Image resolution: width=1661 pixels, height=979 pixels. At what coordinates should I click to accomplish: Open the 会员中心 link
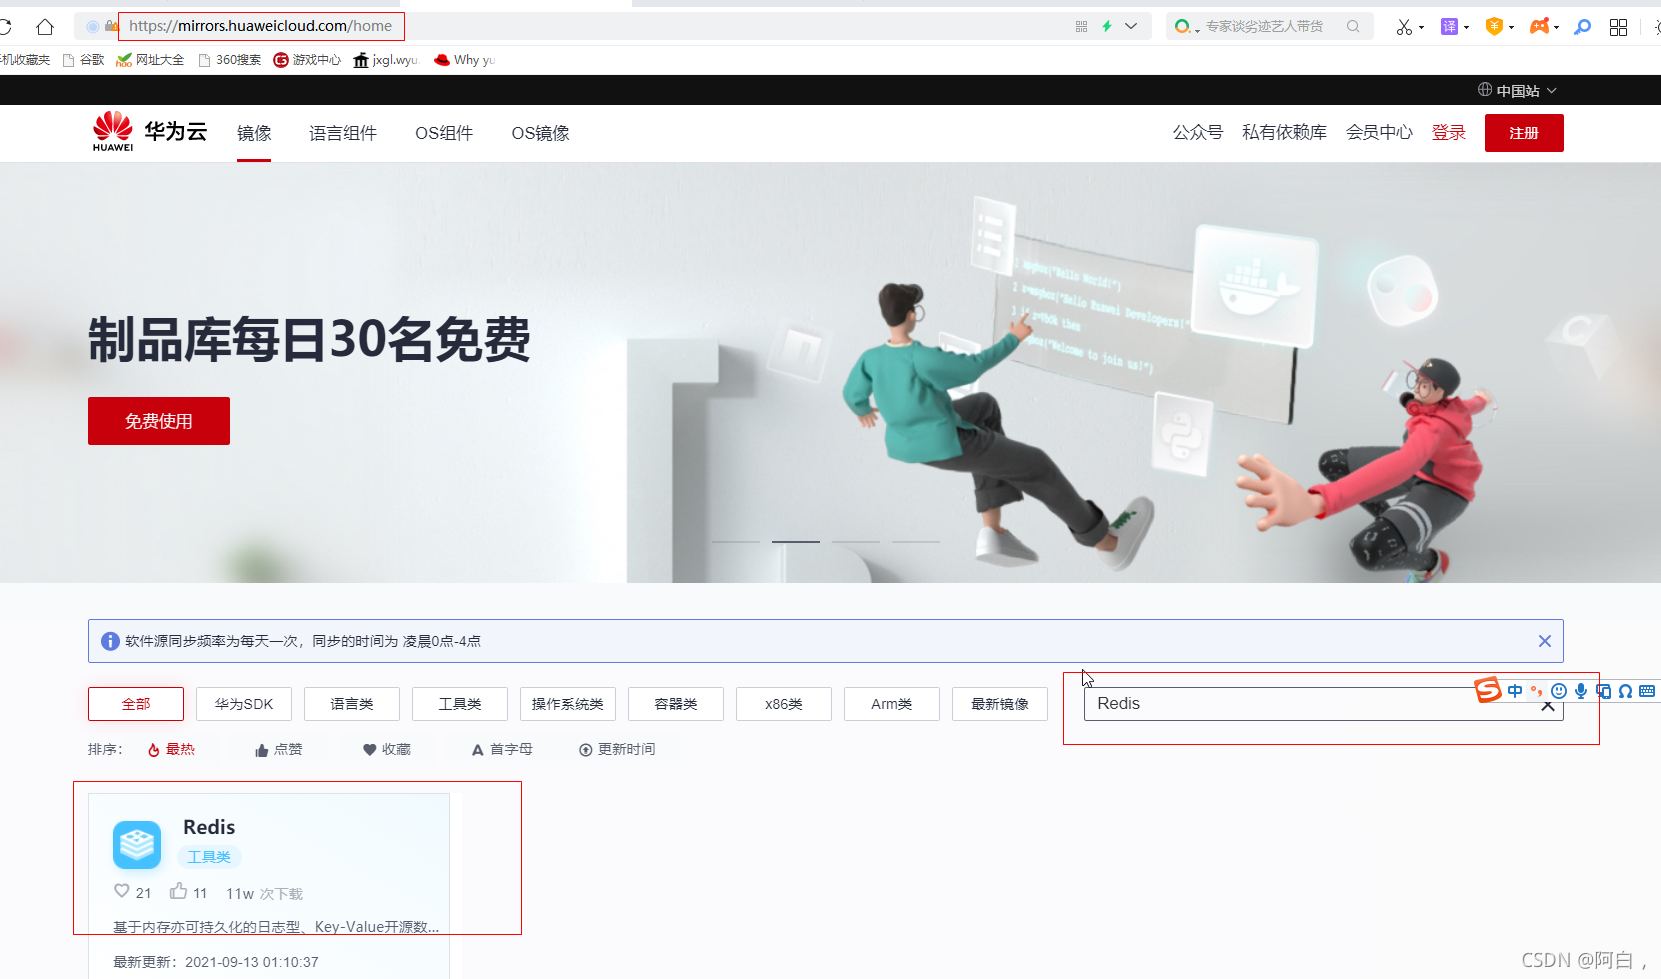(x=1379, y=132)
